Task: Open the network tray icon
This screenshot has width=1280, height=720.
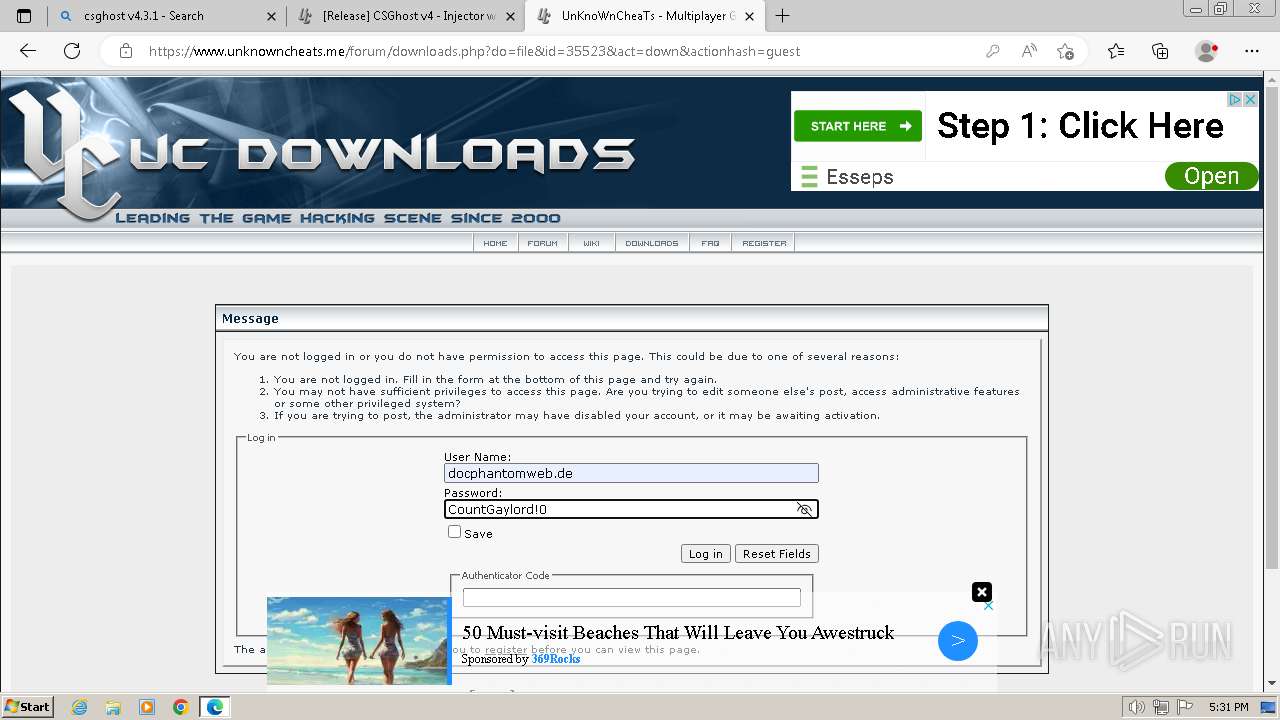Action: coord(1160,707)
